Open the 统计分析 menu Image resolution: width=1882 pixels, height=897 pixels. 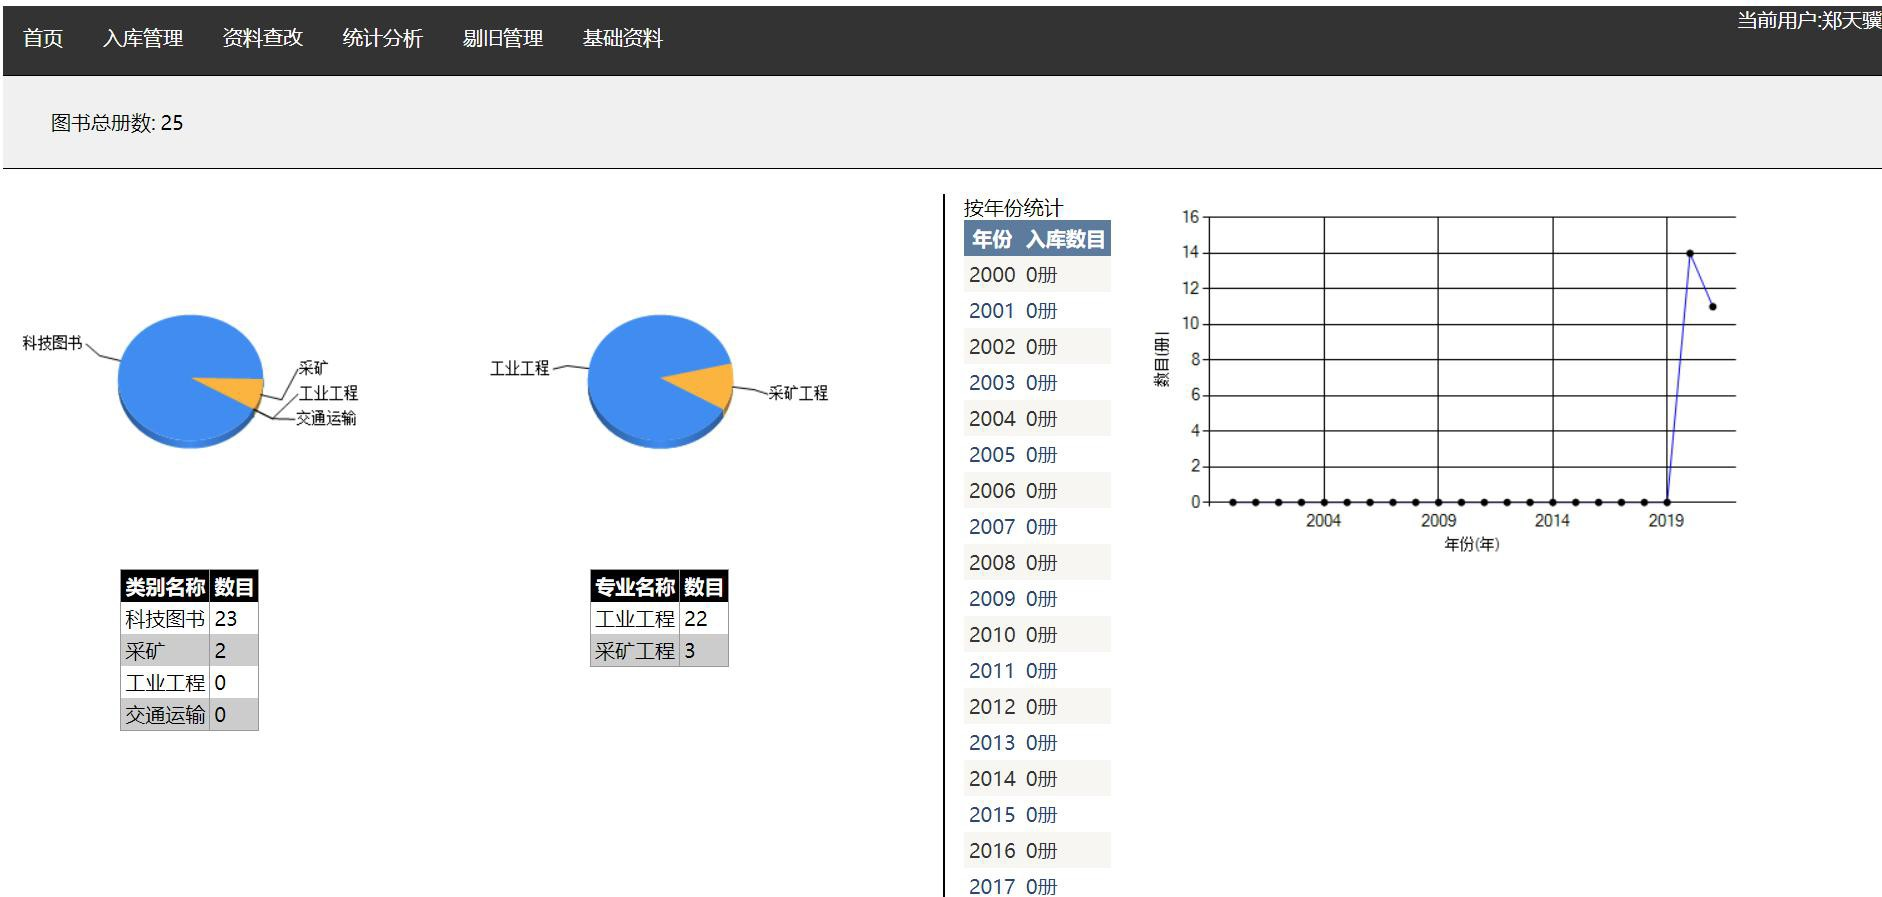(383, 38)
